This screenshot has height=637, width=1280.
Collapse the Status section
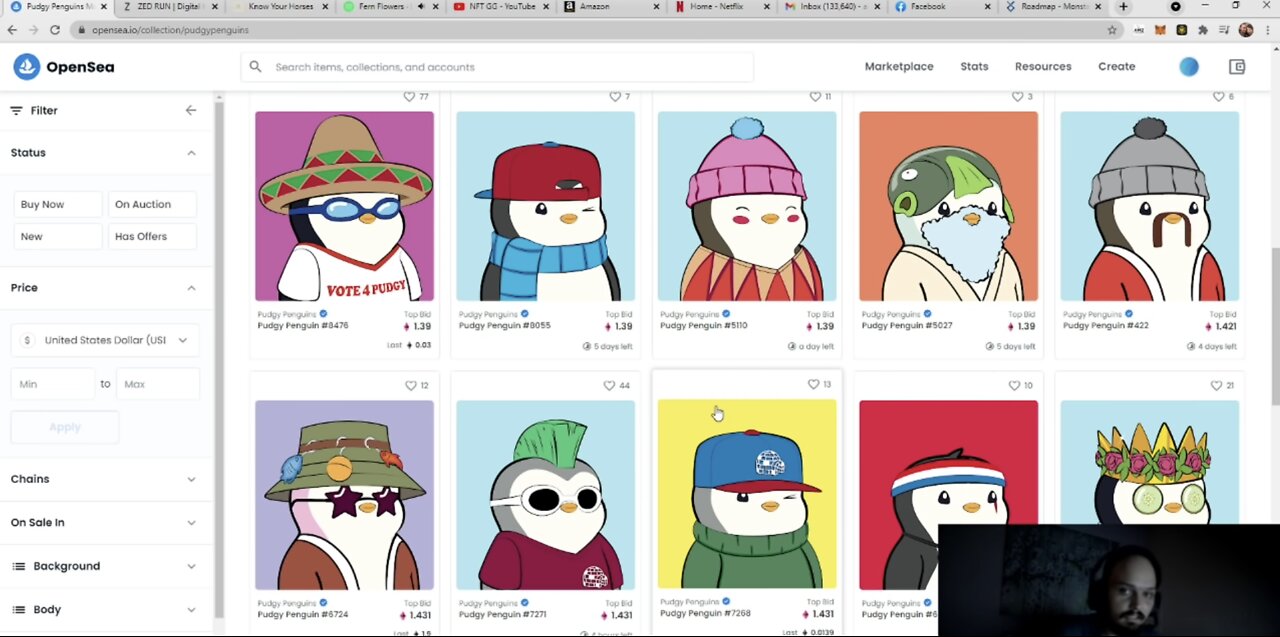(x=191, y=153)
